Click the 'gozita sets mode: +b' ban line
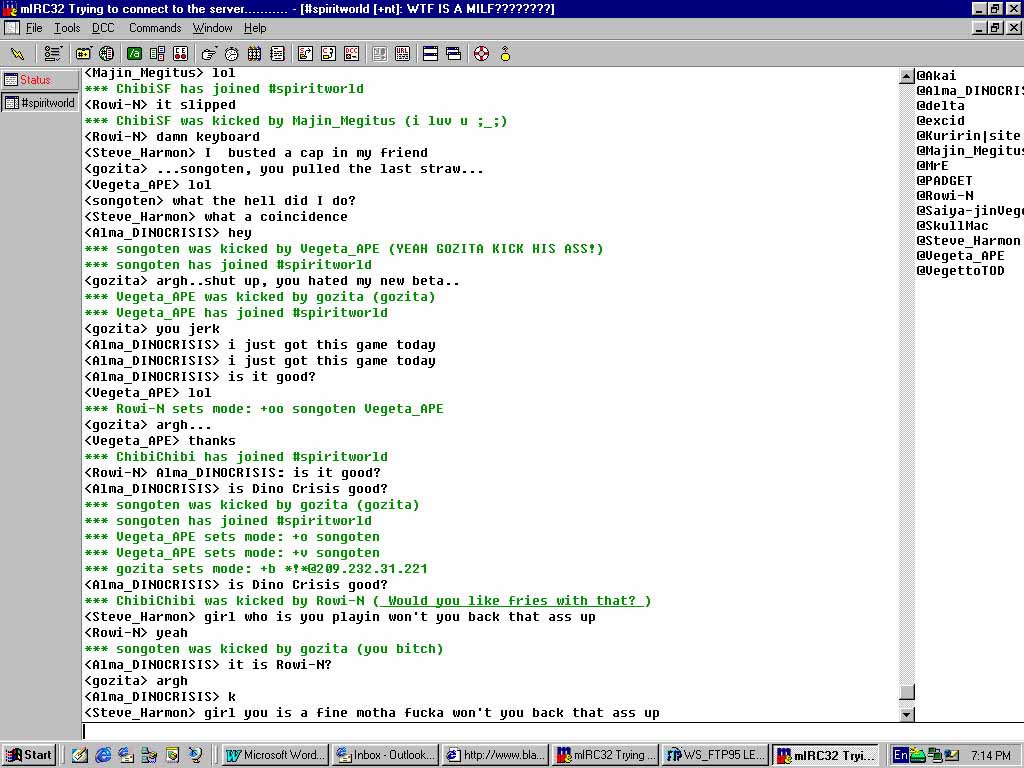 [x=256, y=569]
